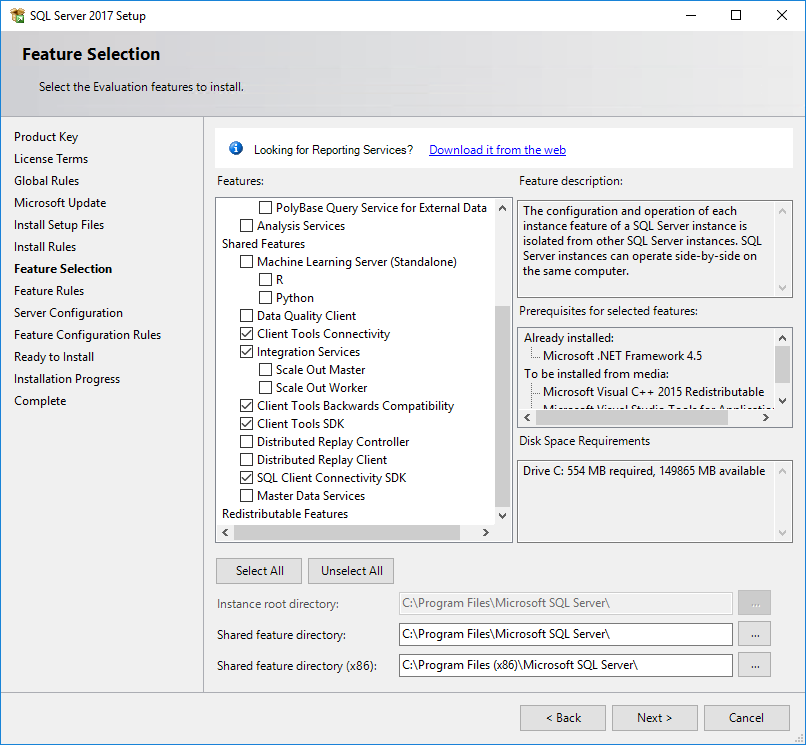Uncheck Client Tools Connectivity
The image size is (806, 745).
coord(246,334)
